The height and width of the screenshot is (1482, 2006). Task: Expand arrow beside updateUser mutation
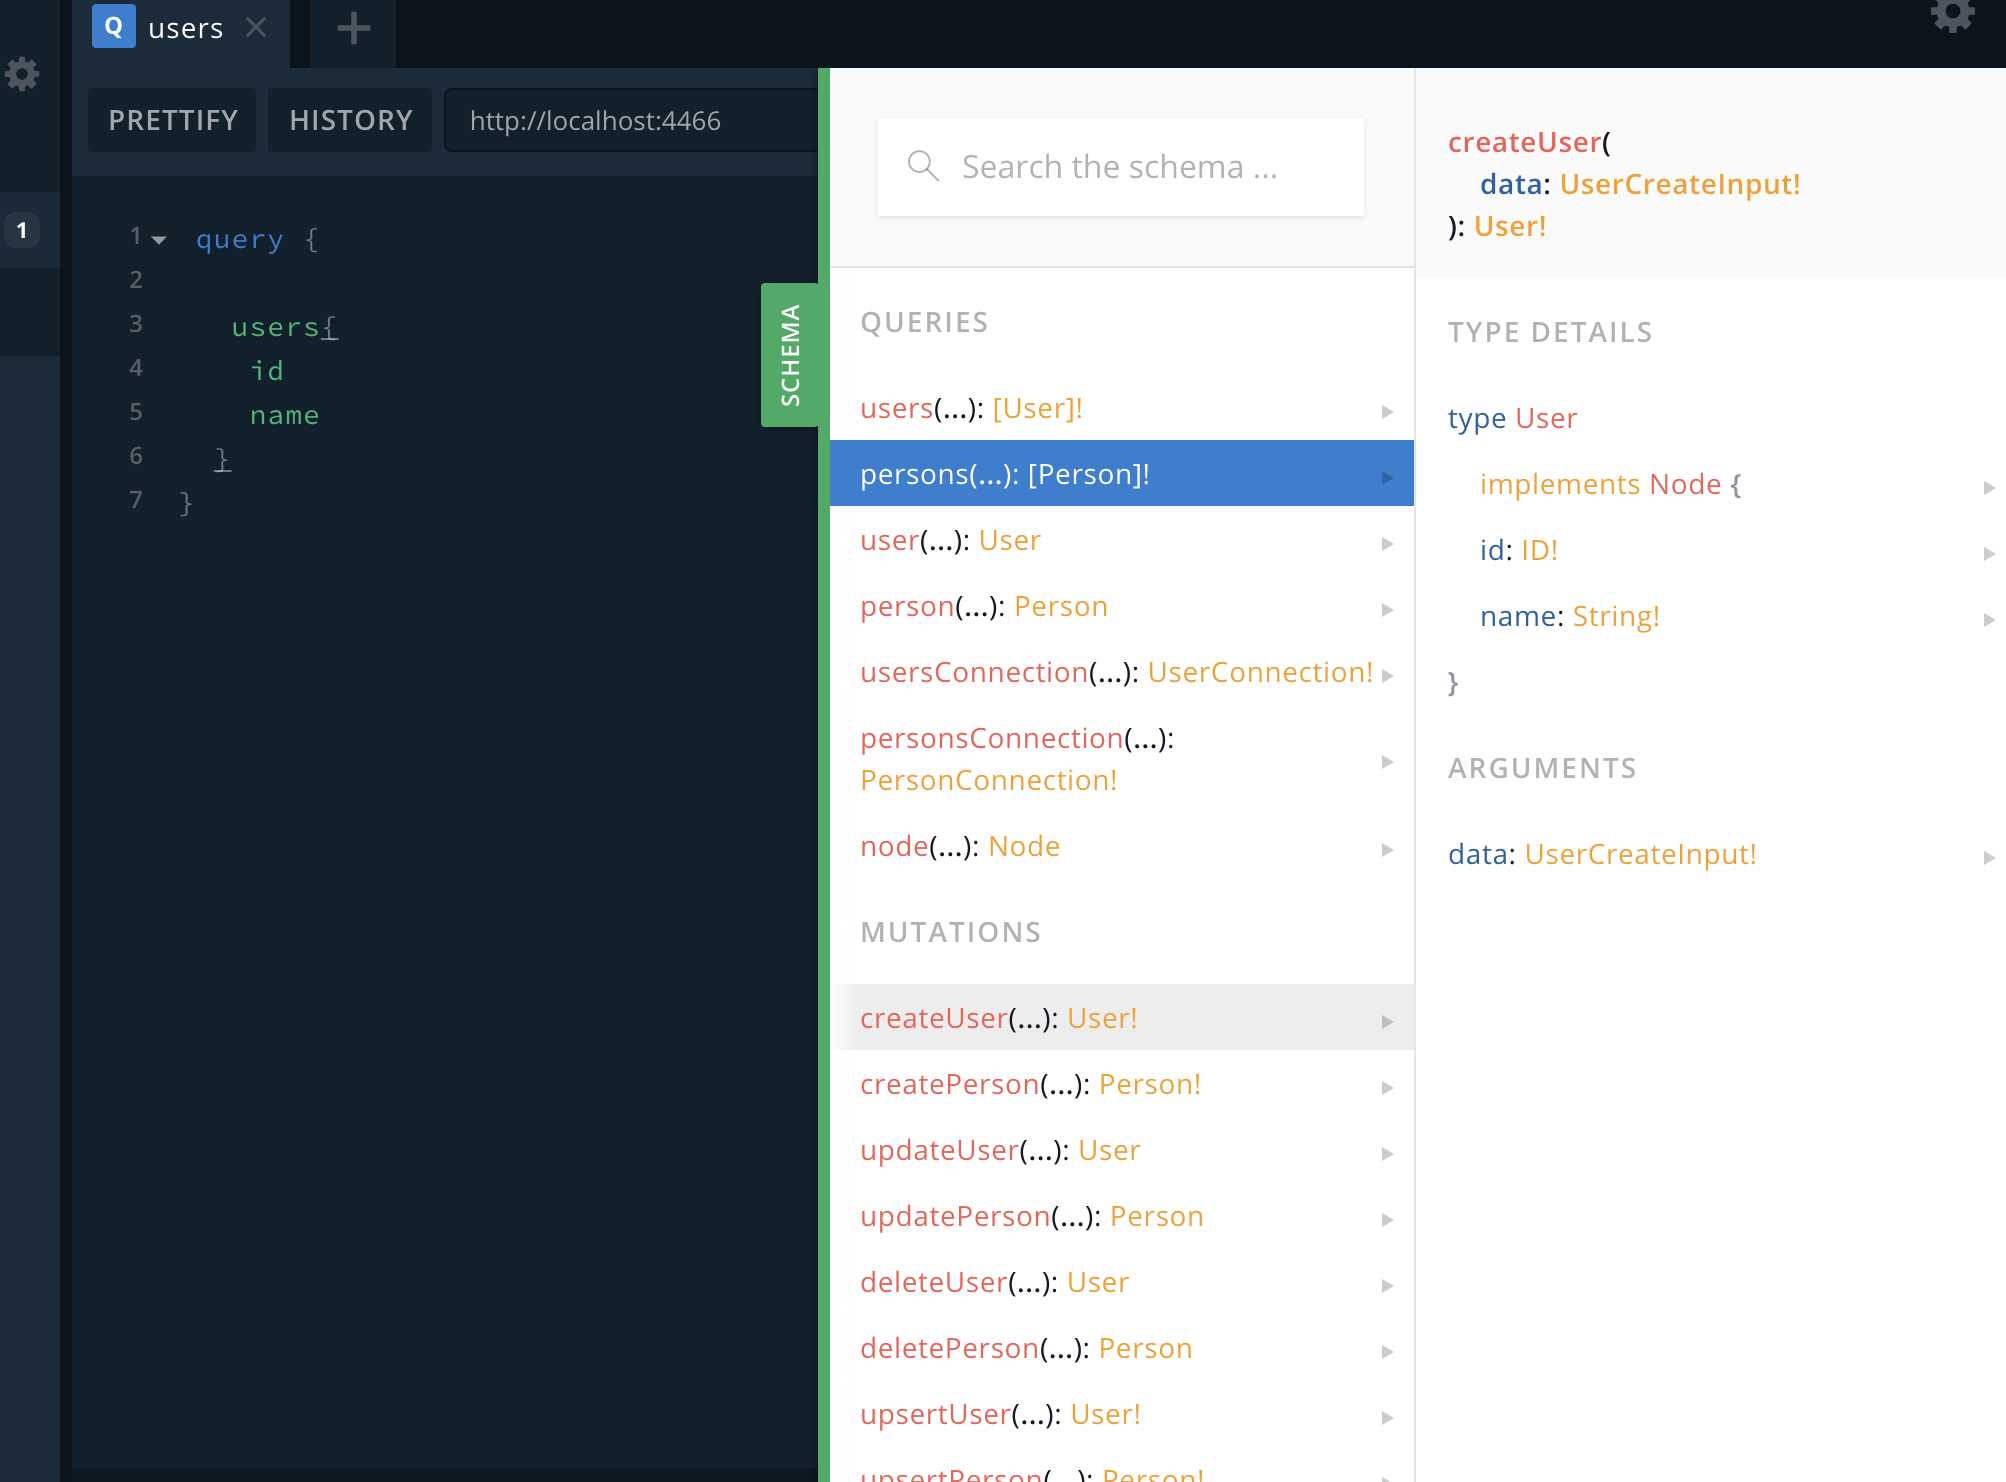pos(1387,1153)
